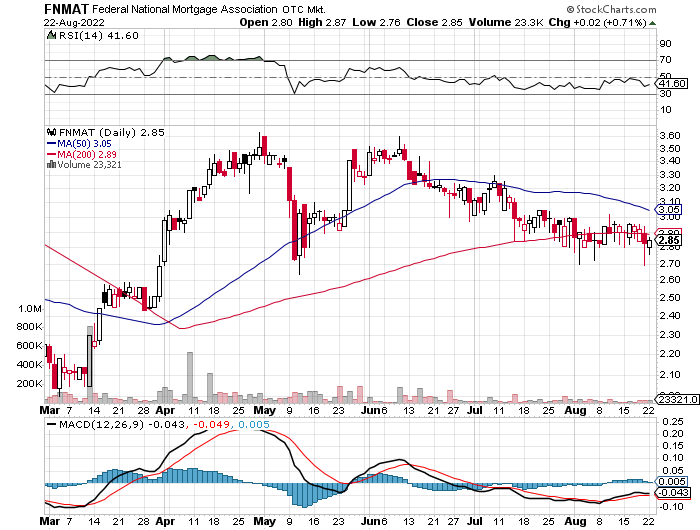
Task: Click the FNMAT ticker symbol title
Action: (x=67, y=9)
